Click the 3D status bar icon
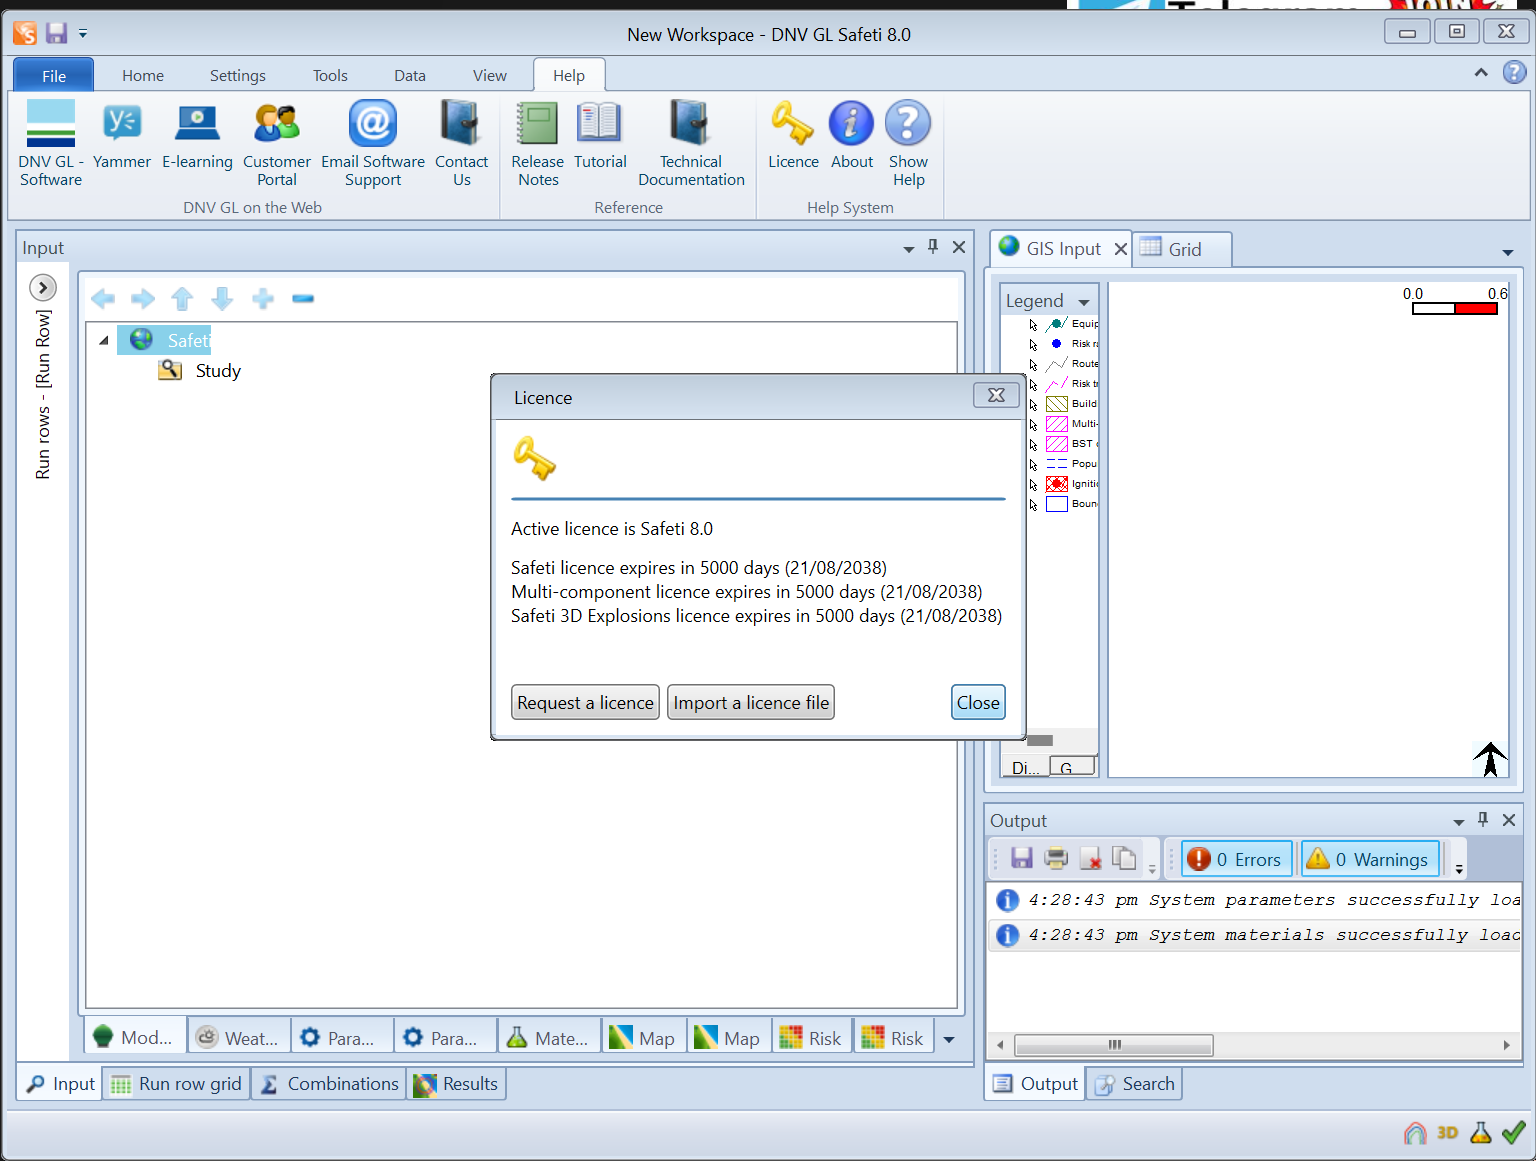 [1447, 1132]
